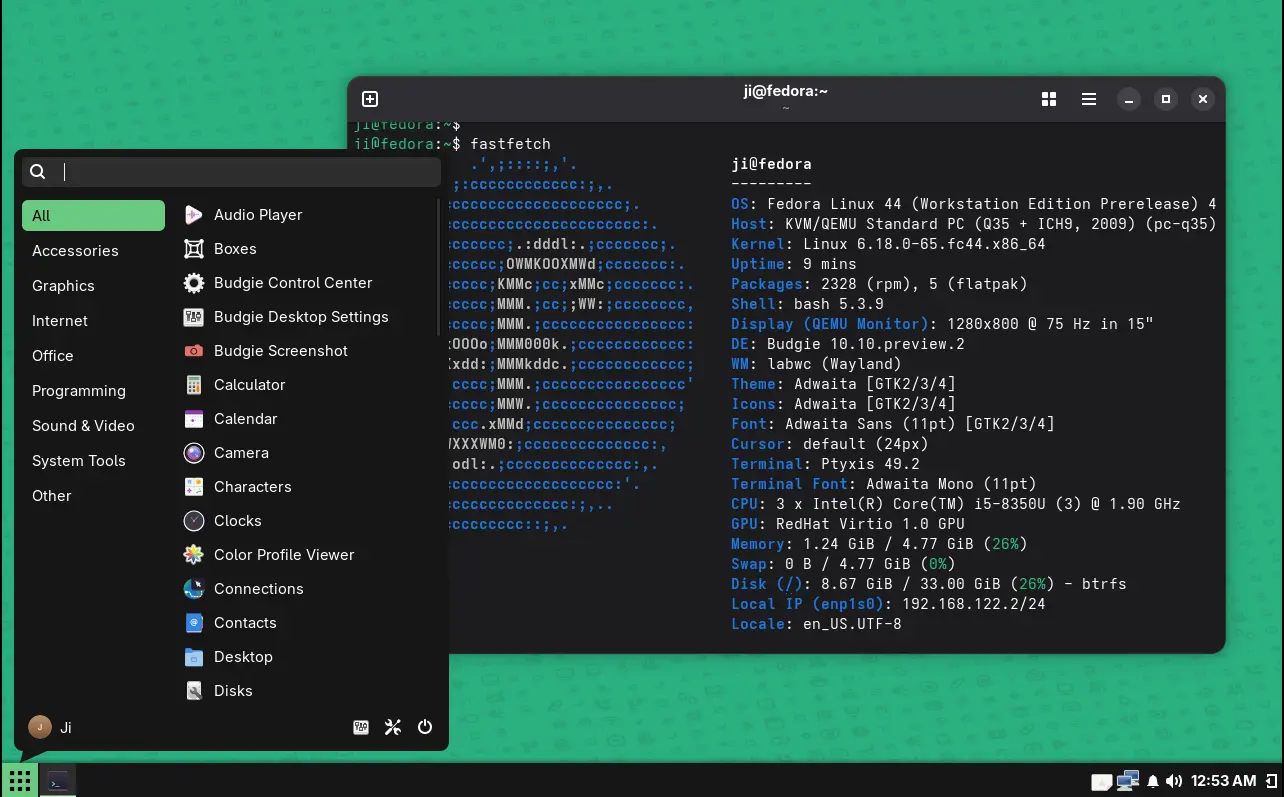Open the notifications bell in the panel
Viewport: 1284px width, 797px height.
[x=1153, y=781]
